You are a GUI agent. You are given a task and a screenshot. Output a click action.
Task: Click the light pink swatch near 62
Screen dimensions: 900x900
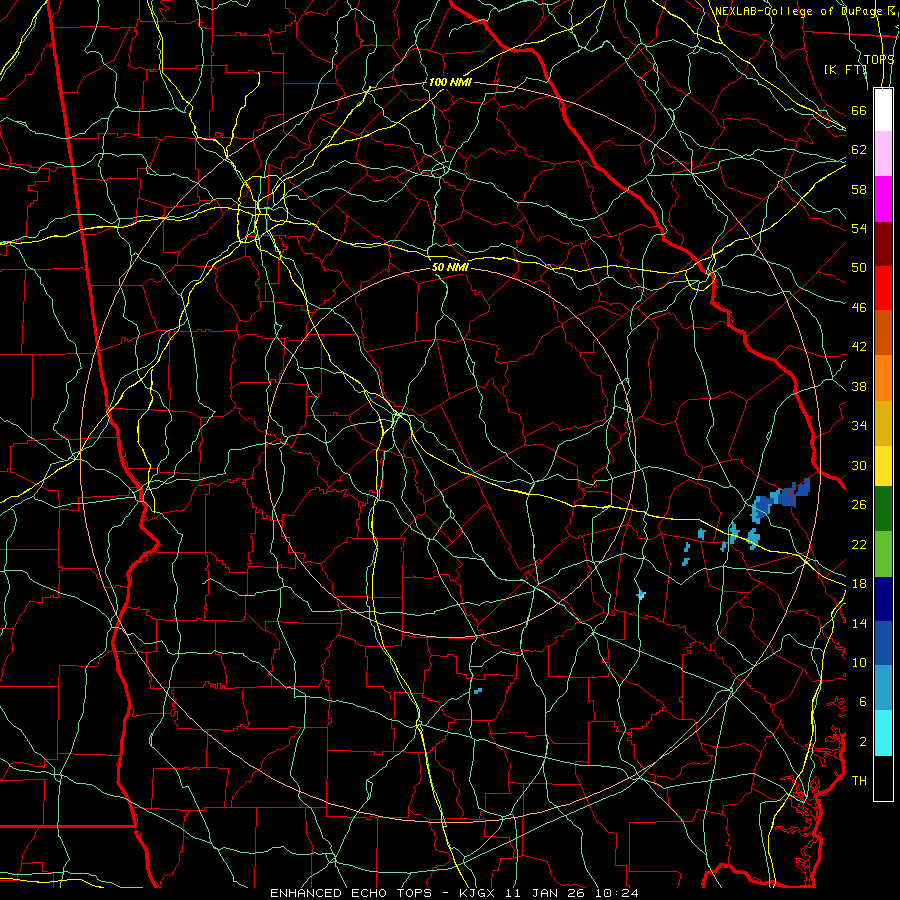pyautogui.click(x=883, y=154)
